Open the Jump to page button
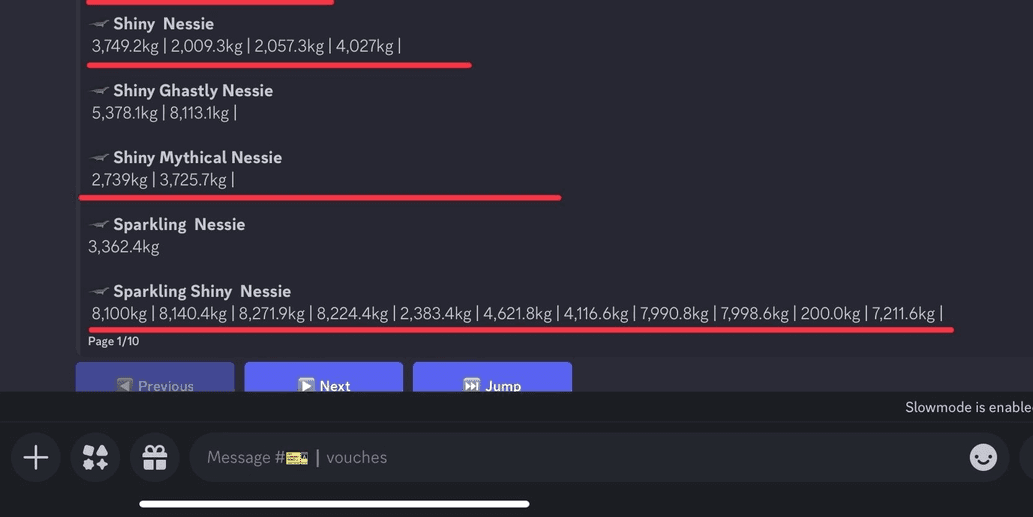1033x517 pixels. pos(492,377)
